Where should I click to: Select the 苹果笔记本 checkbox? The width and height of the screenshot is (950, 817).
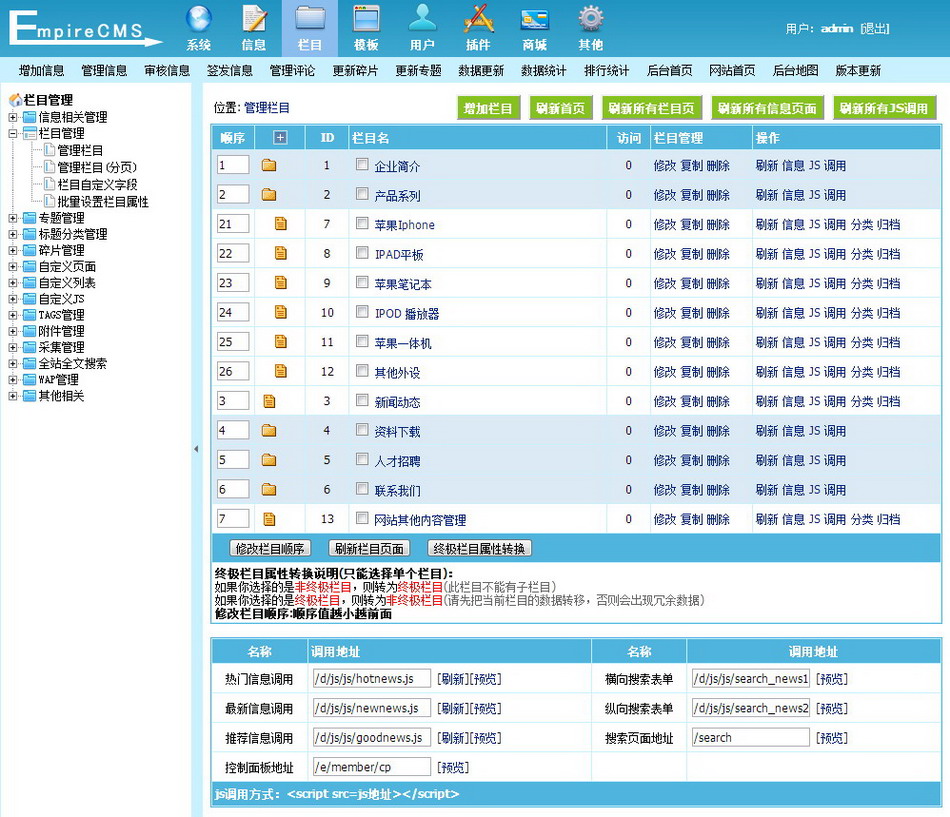click(x=362, y=282)
